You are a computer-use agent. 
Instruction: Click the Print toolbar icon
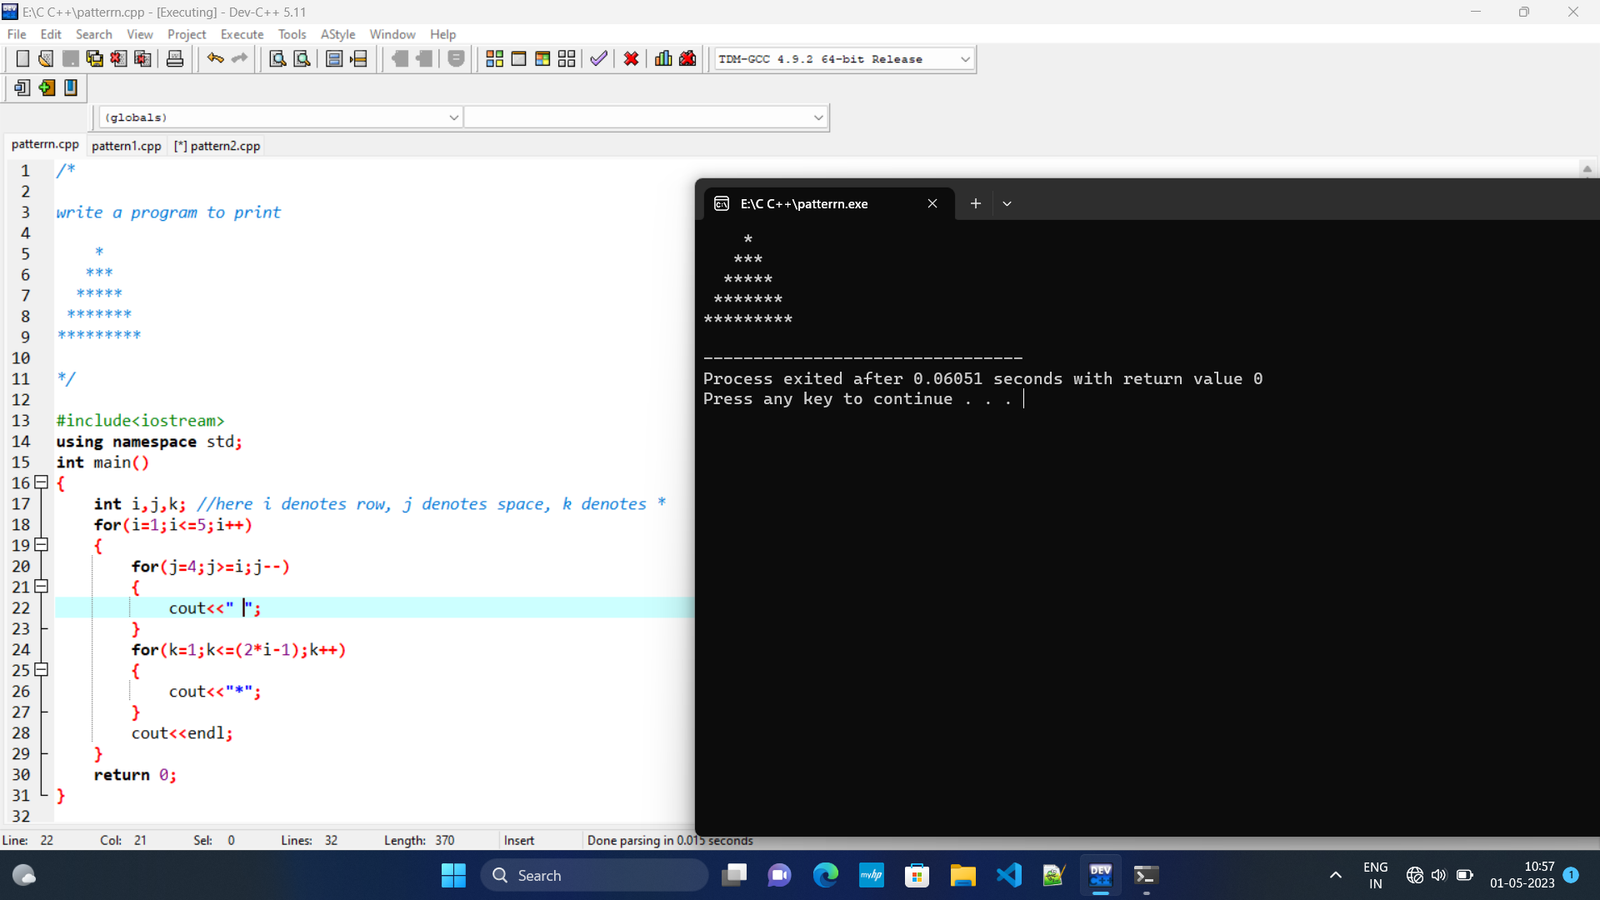(175, 59)
